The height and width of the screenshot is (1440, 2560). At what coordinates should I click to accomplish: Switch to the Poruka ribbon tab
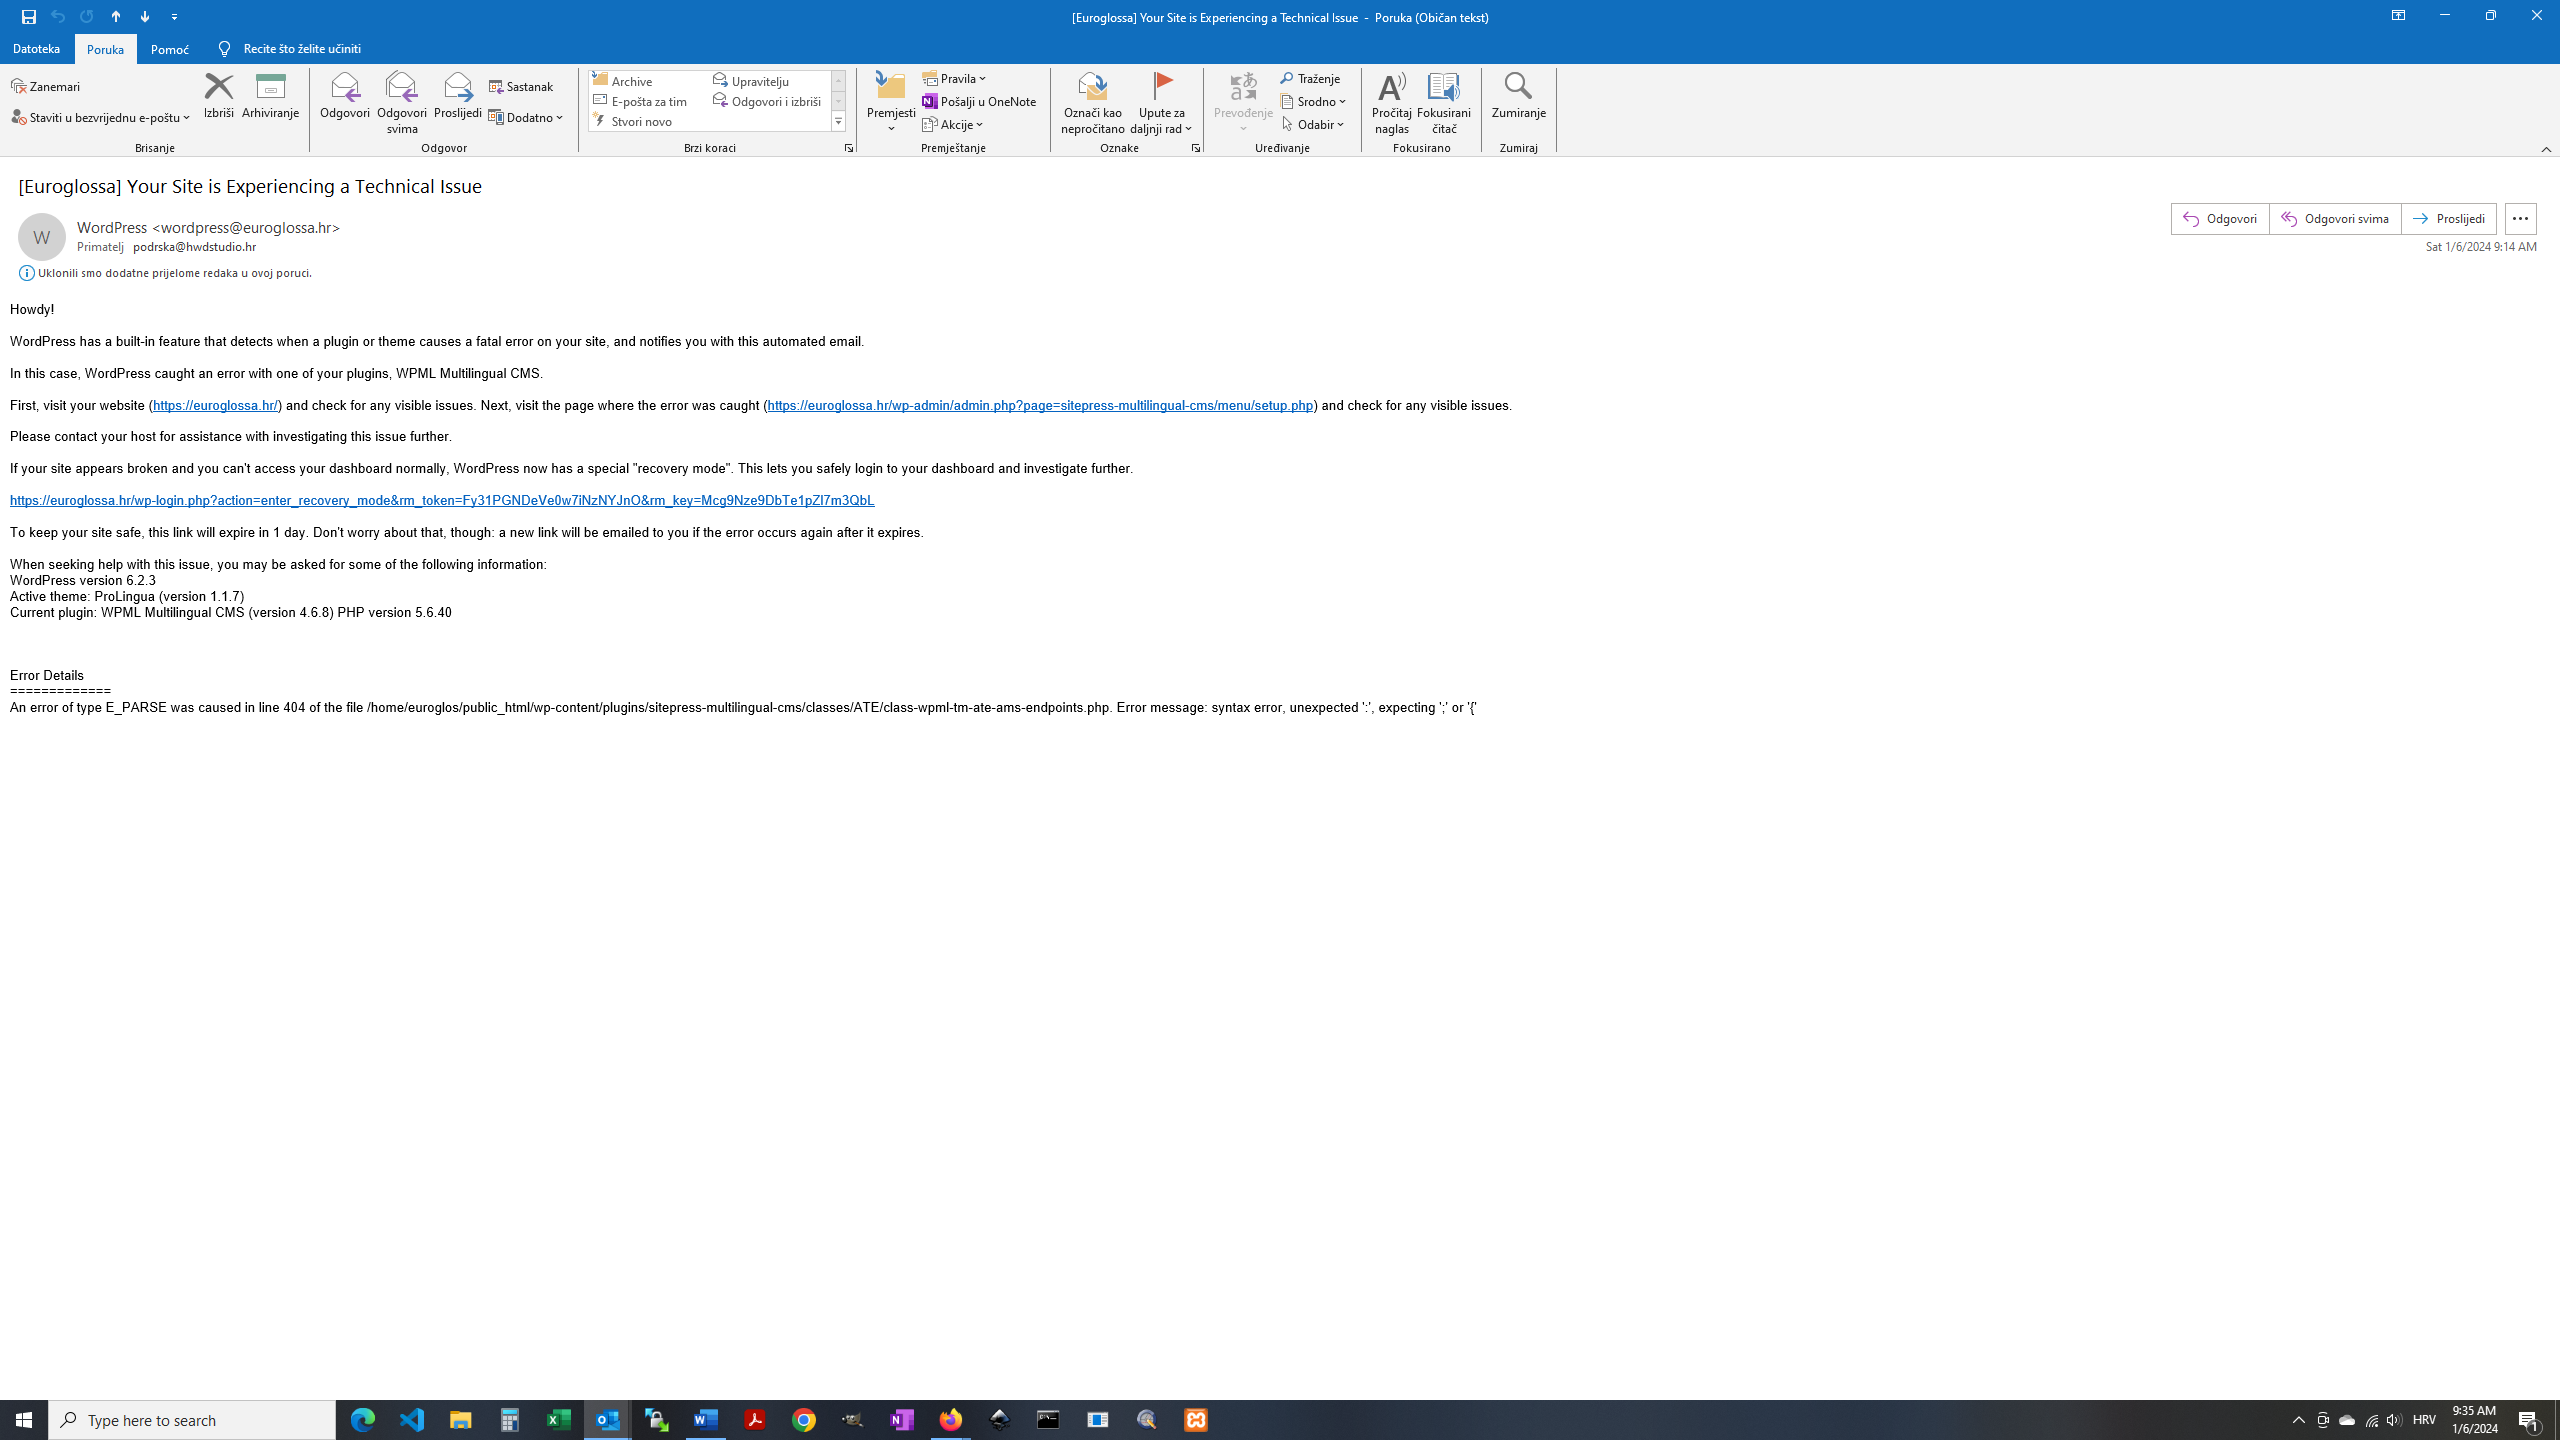click(x=105, y=49)
